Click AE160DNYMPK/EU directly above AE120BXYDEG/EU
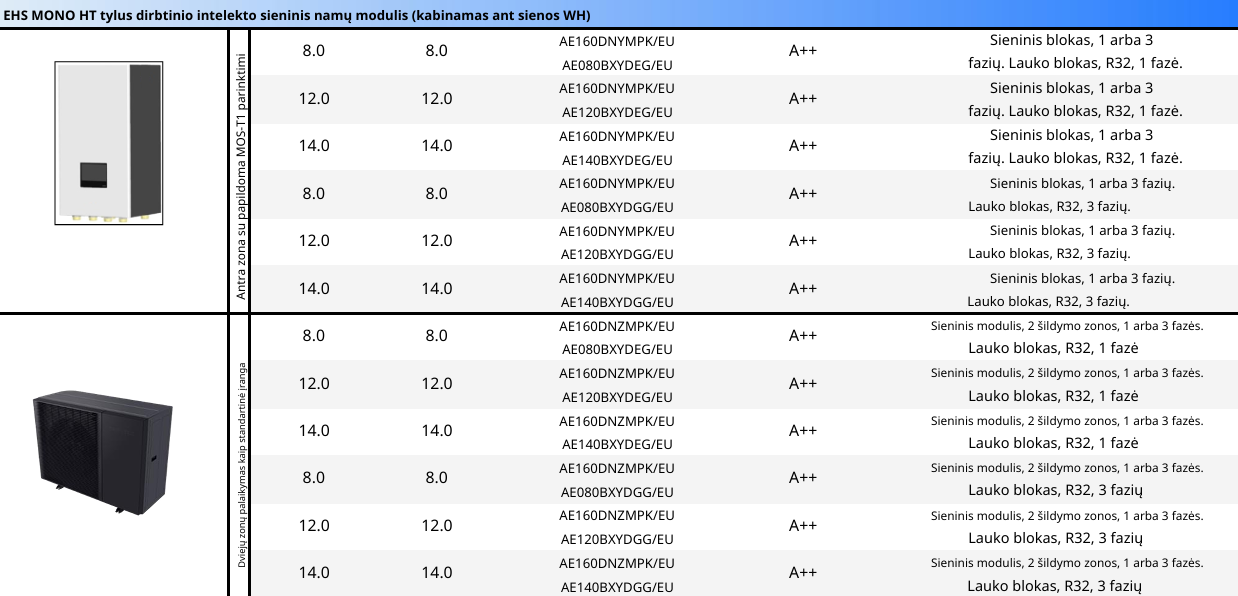The height and width of the screenshot is (596, 1238). (617, 88)
